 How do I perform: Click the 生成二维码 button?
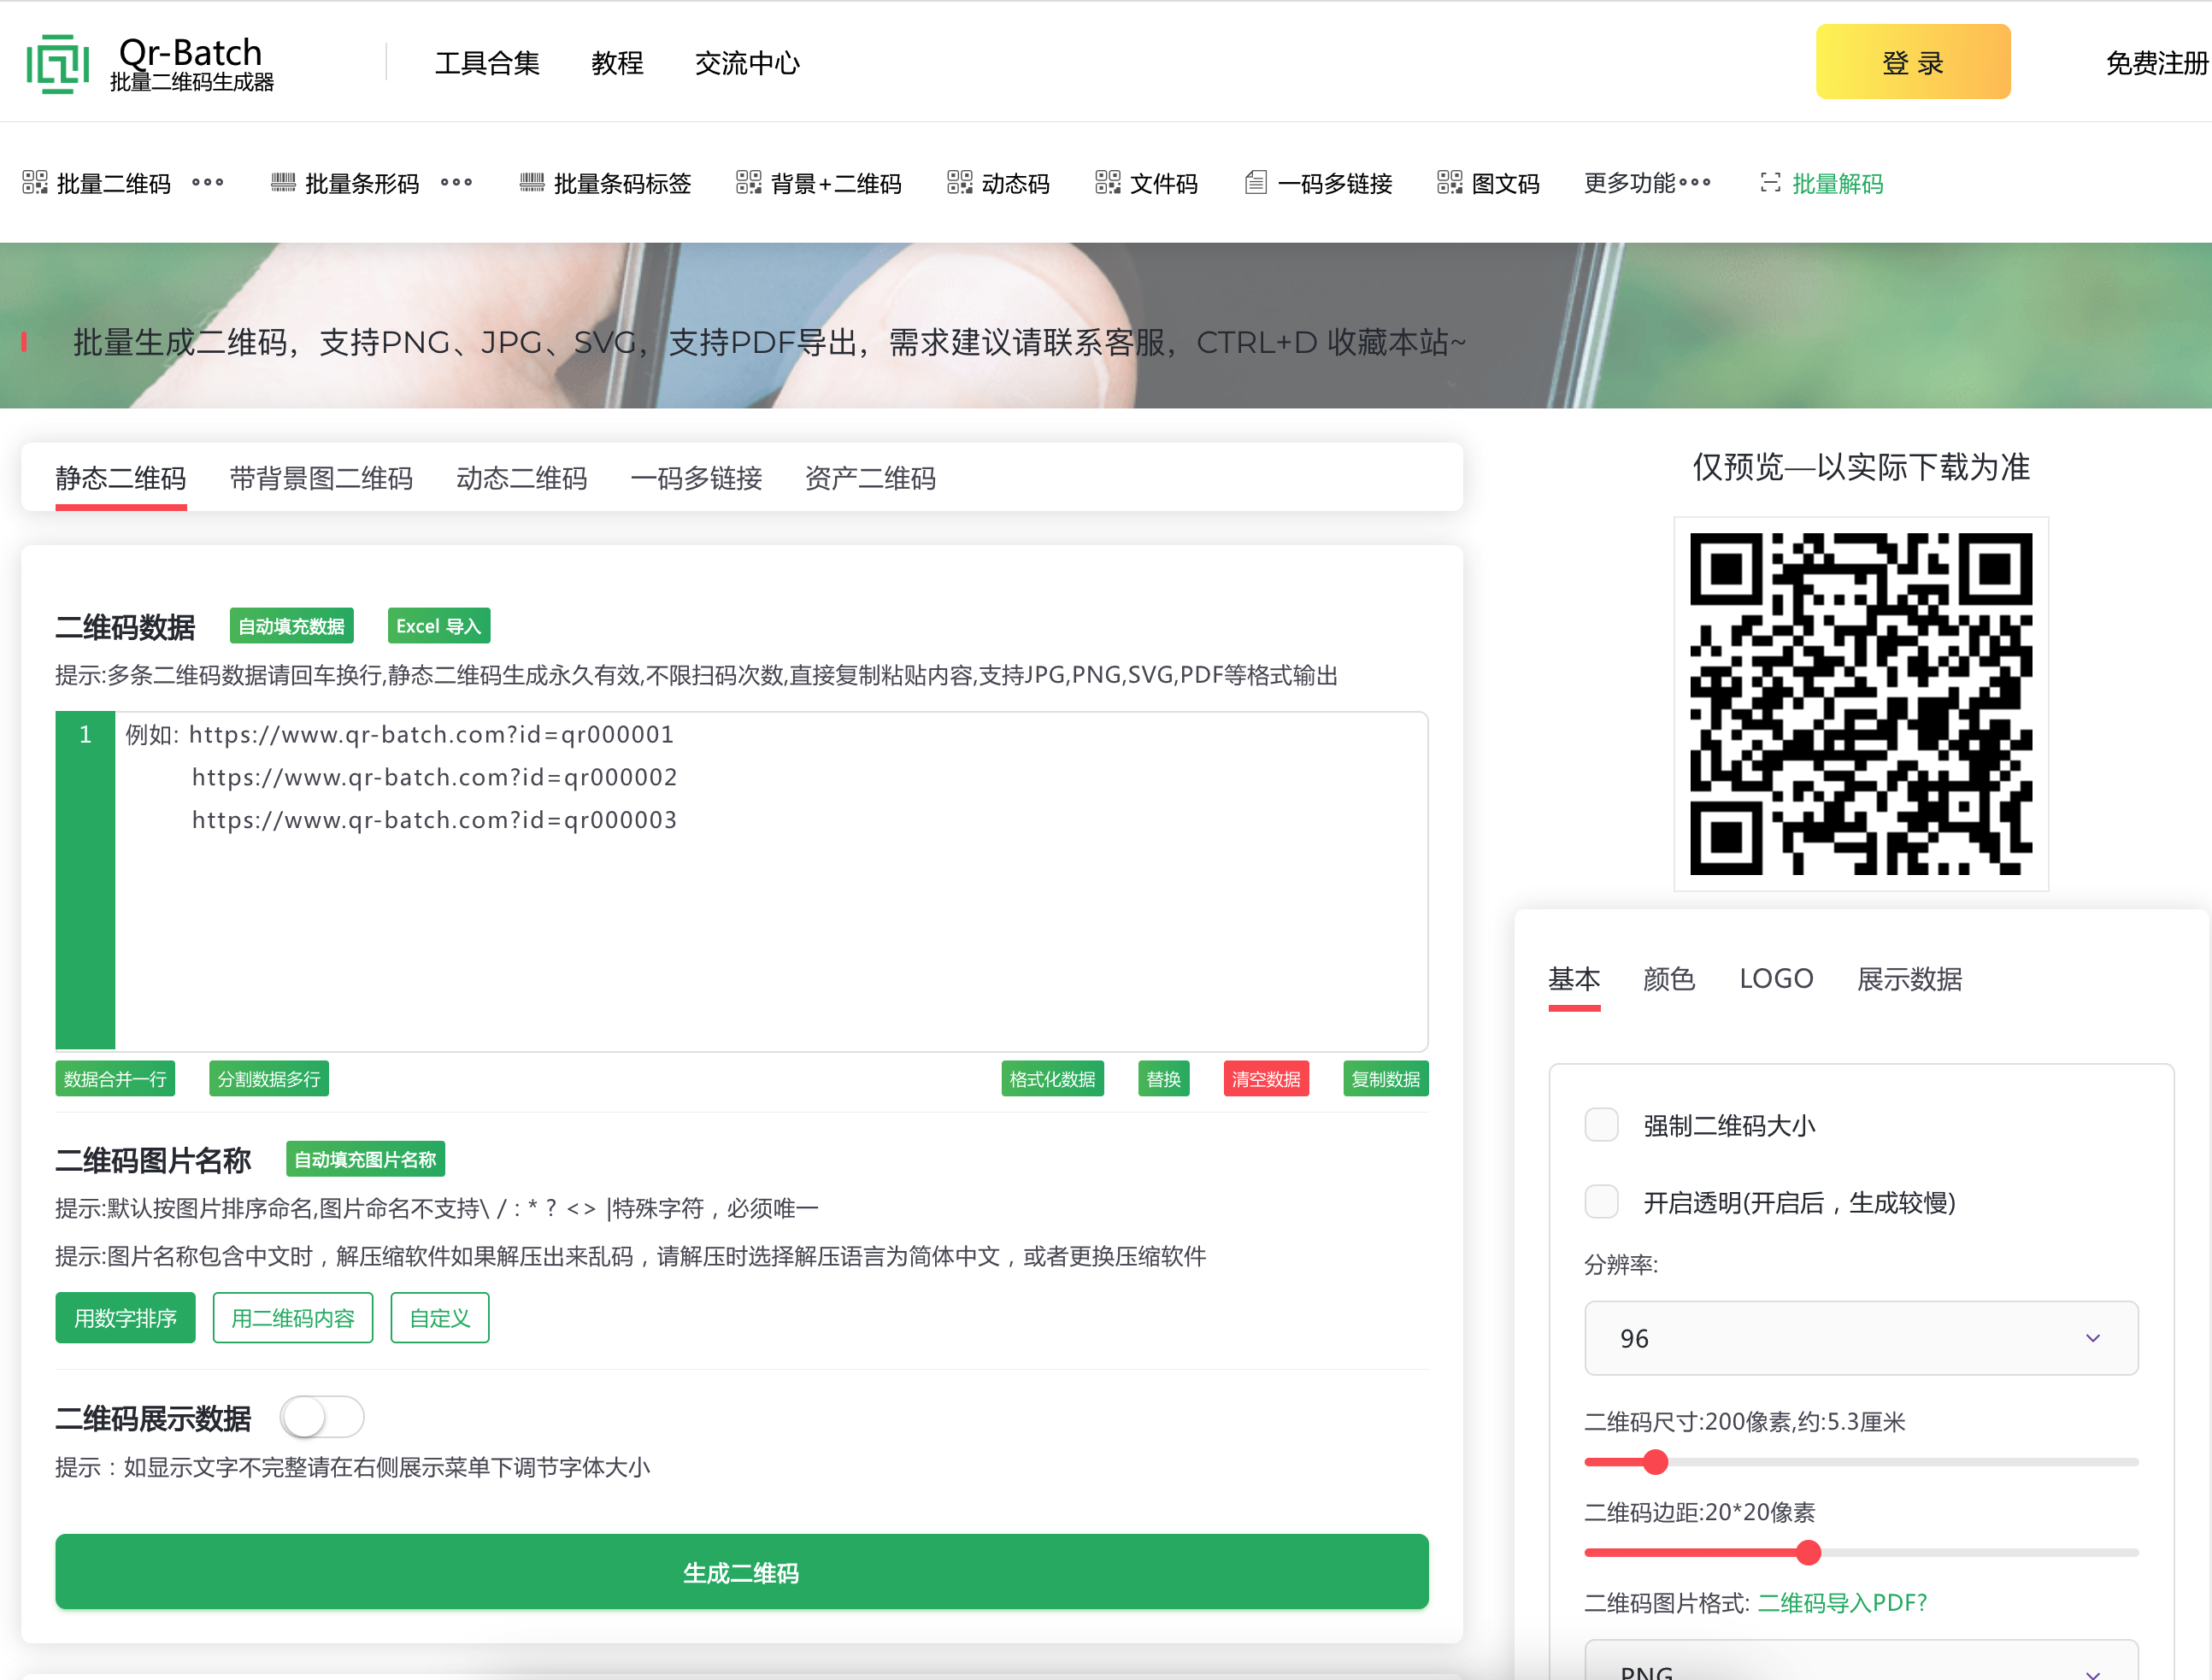(x=741, y=1572)
